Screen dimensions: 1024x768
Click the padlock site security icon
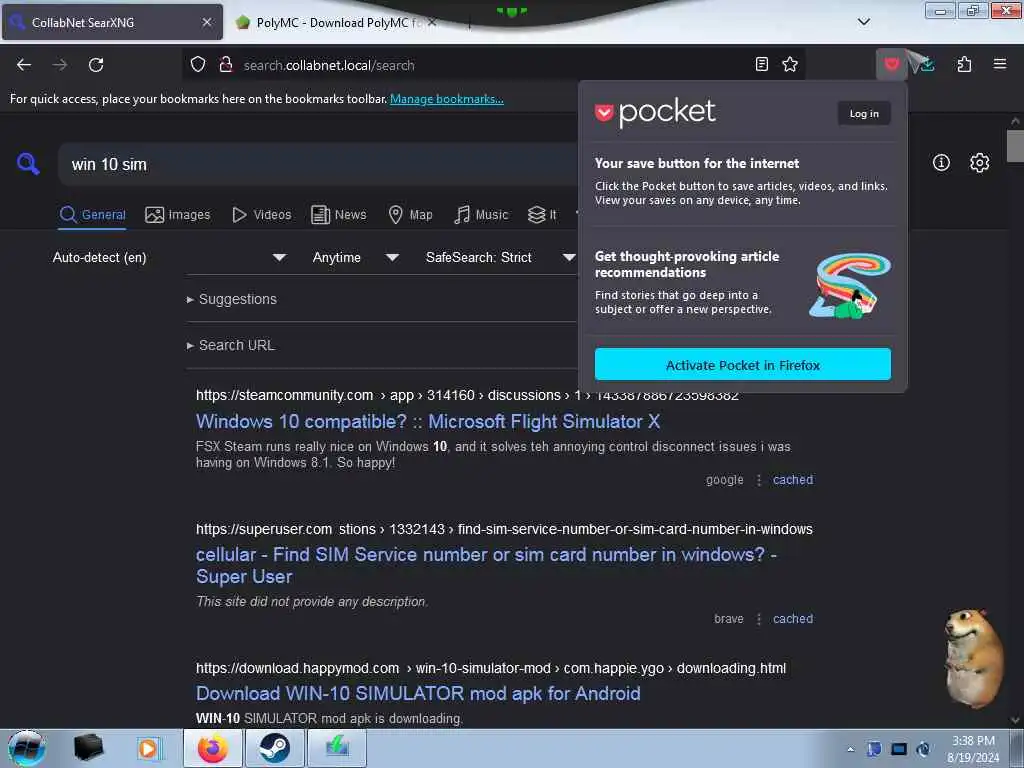[x=226, y=65]
